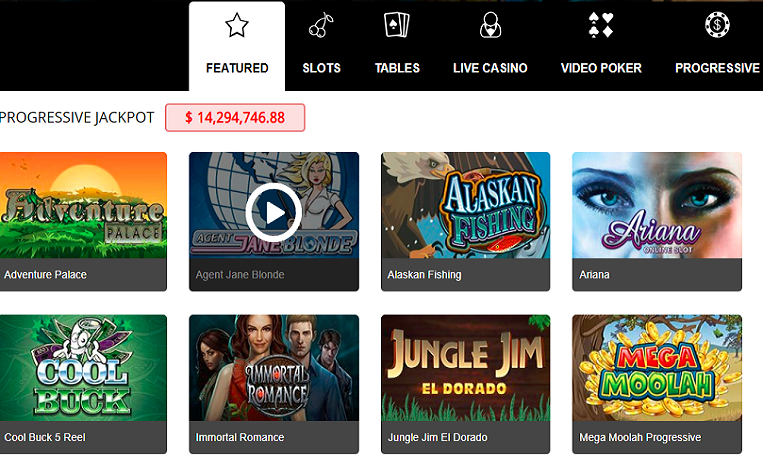Click the dealer icon above Live Casino

[490, 25]
